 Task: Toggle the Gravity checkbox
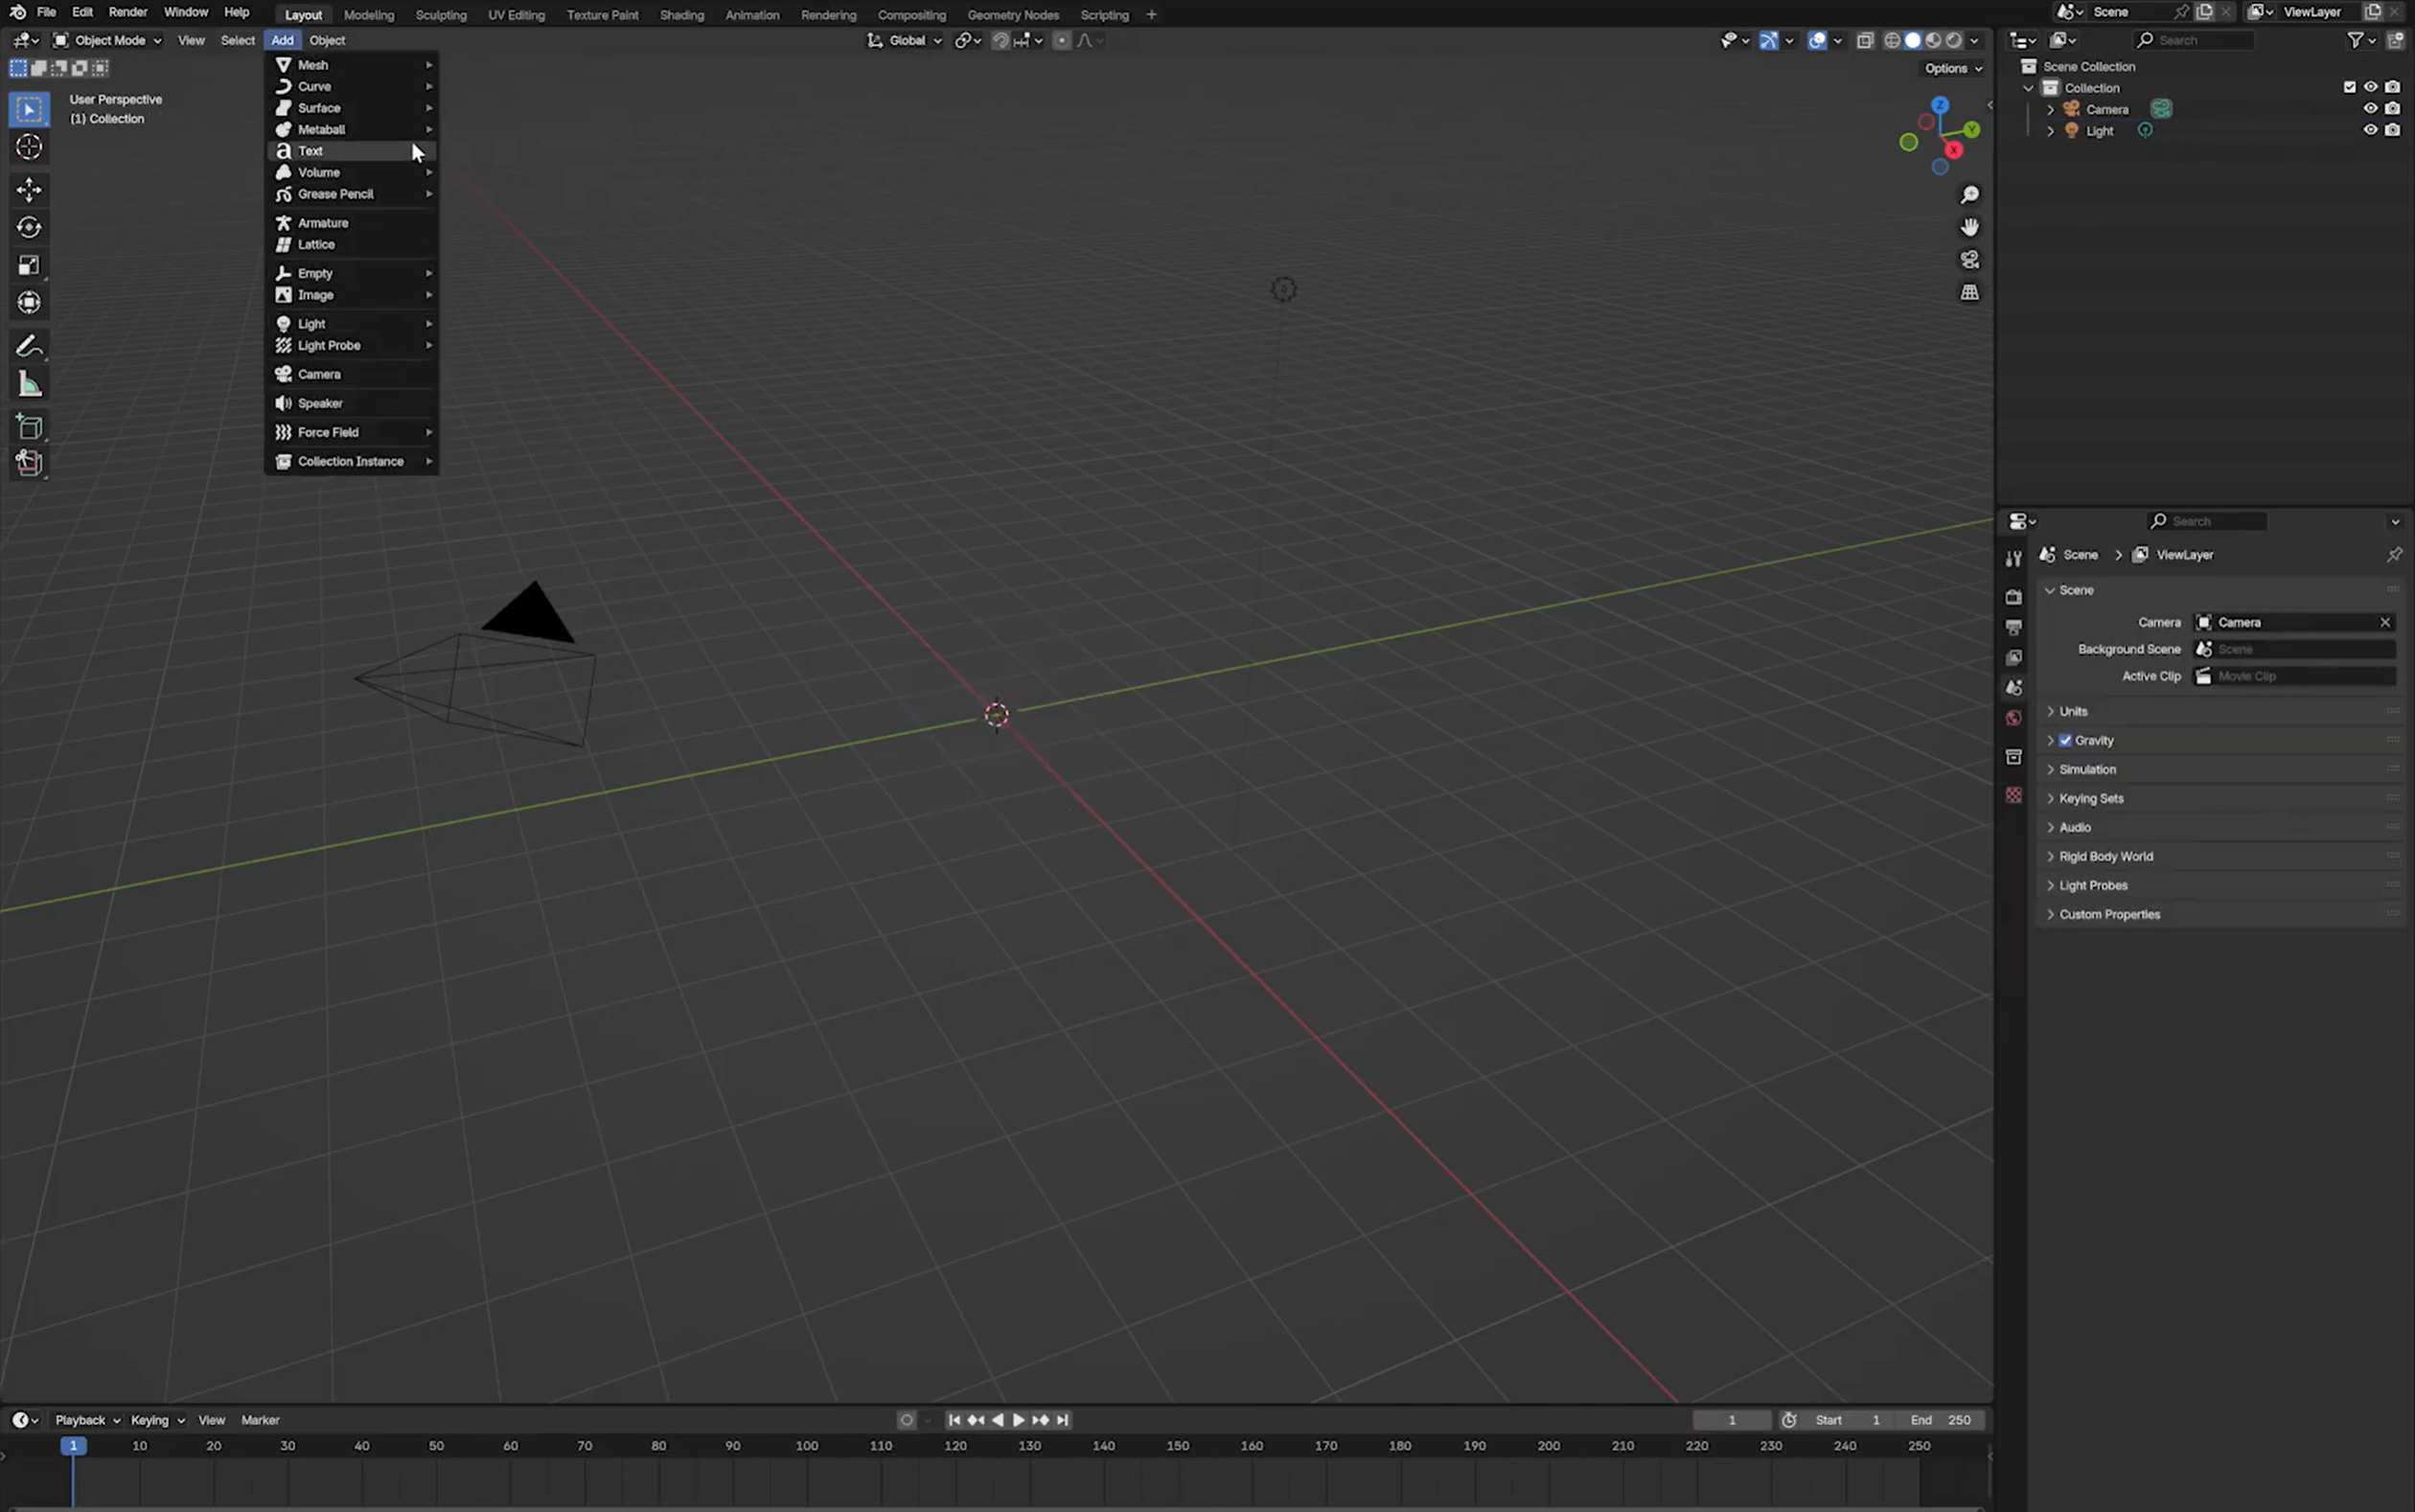click(2065, 740)
